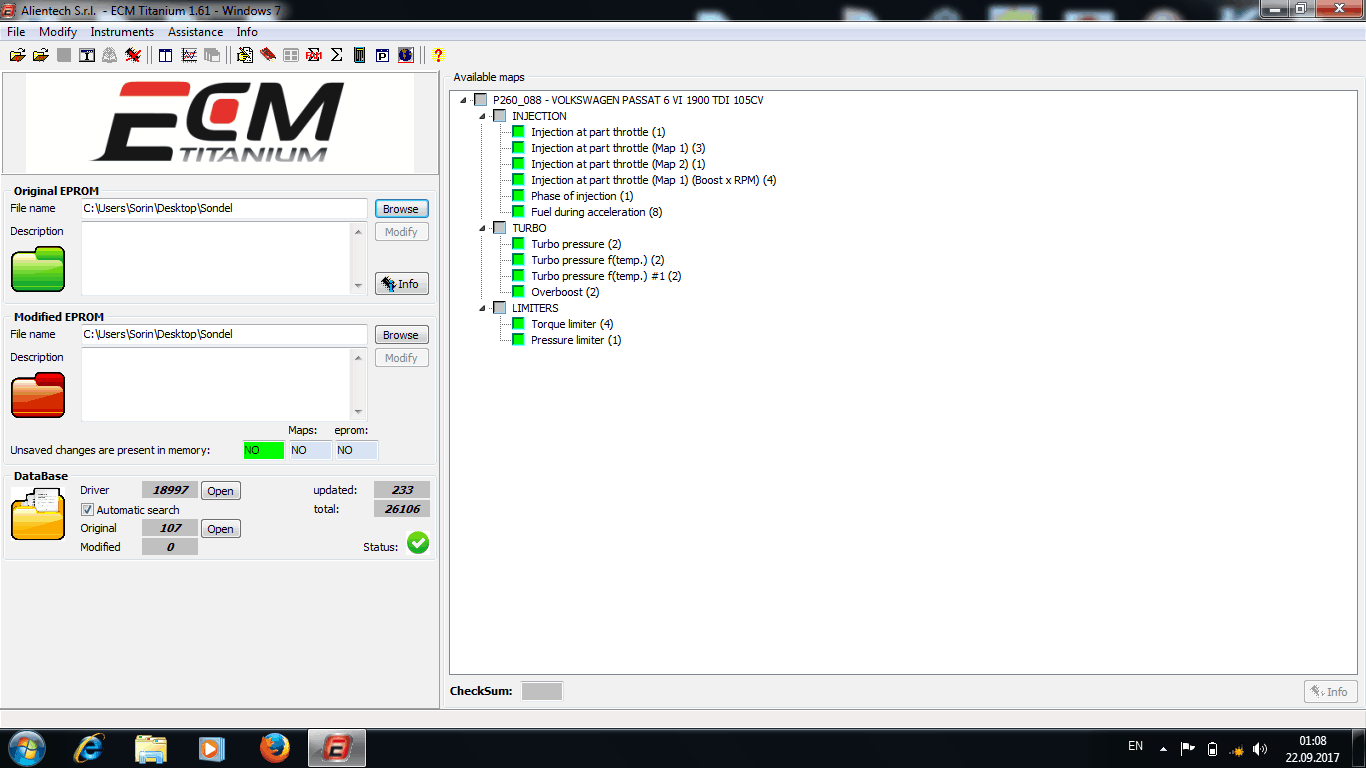Click the blue column toolbar icon

(360, 55)
